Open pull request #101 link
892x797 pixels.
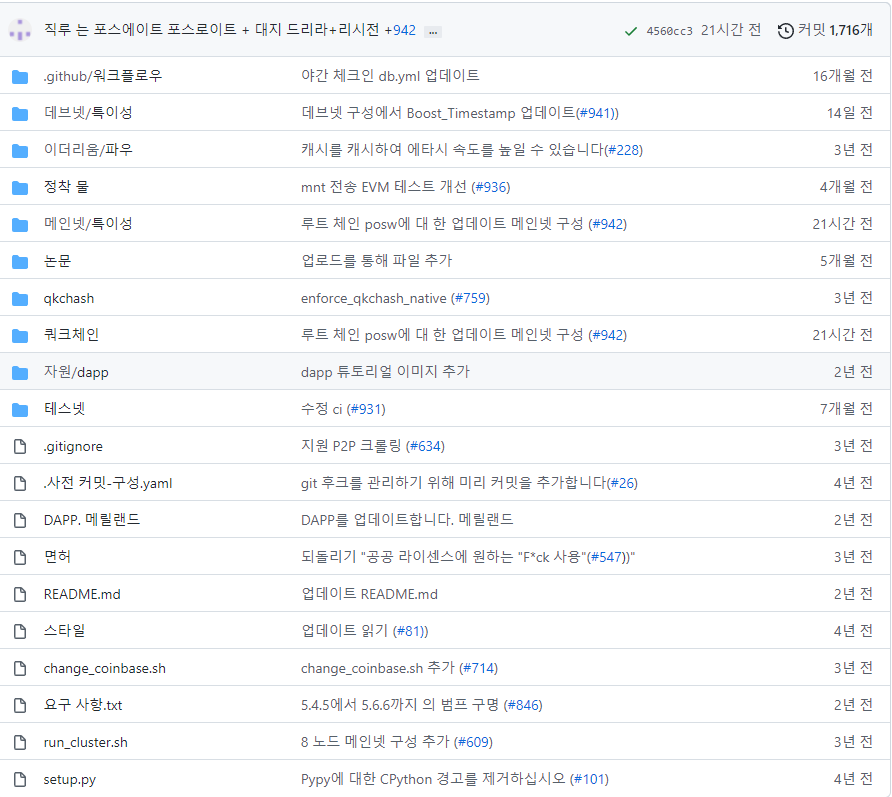pyautogui.click(x=589, y=779)
